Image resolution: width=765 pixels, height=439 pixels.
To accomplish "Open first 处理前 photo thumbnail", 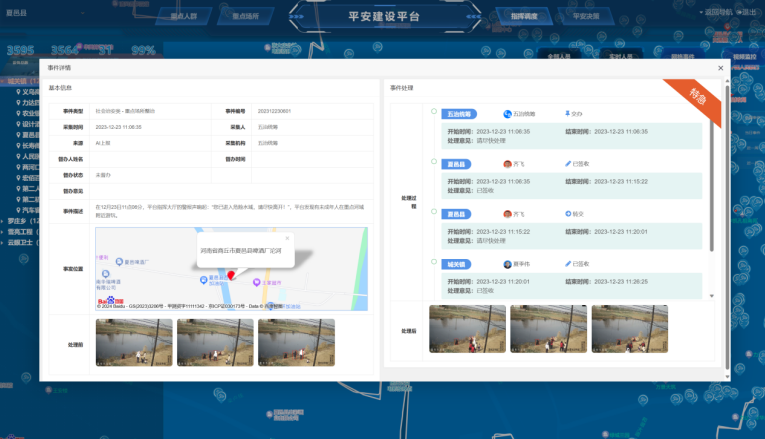I will click(134, 342).
